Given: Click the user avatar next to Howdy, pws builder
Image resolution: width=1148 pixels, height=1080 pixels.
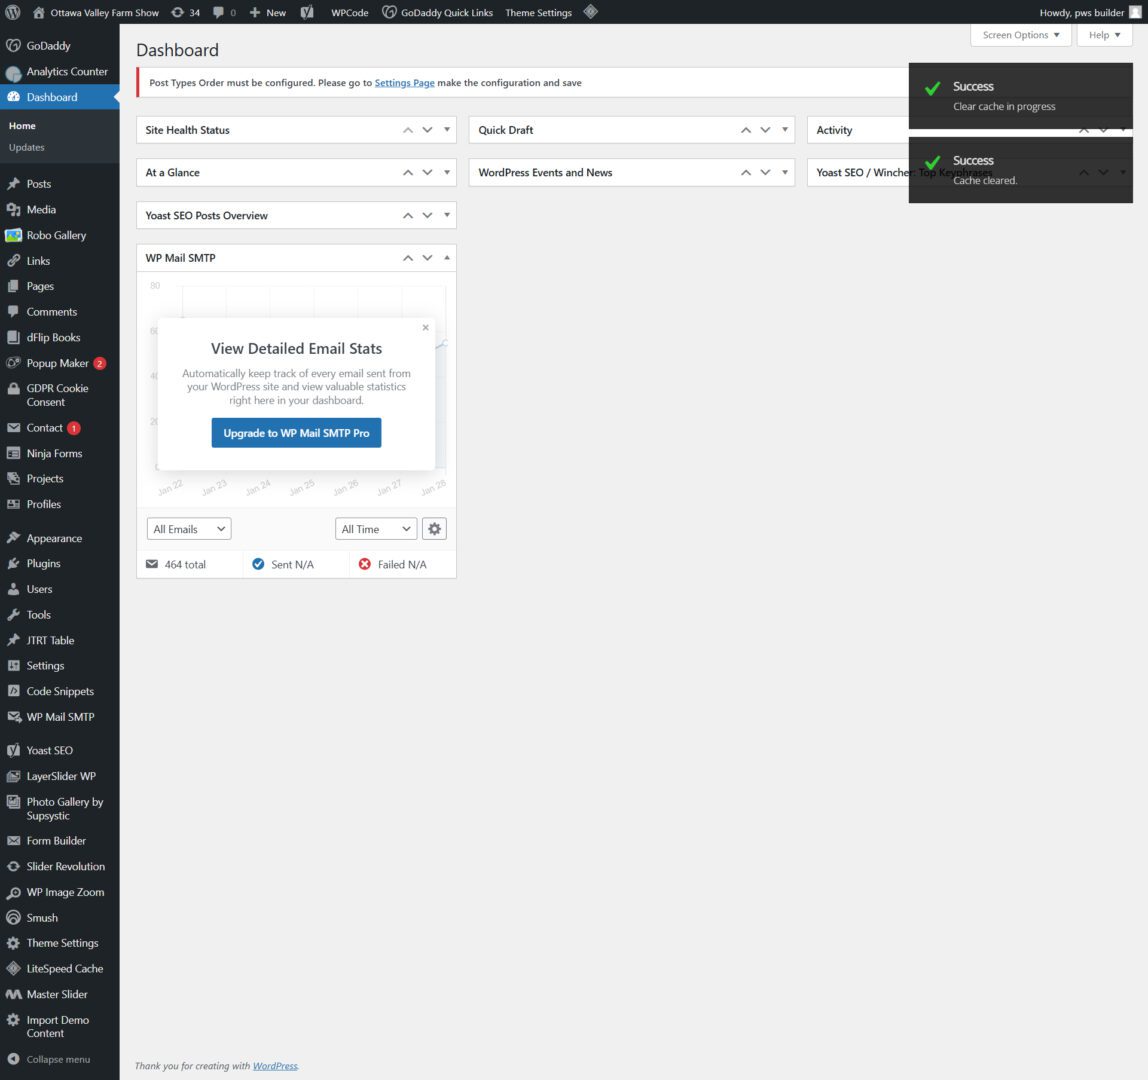Looking at the screenshot, I should point(1135,12).
